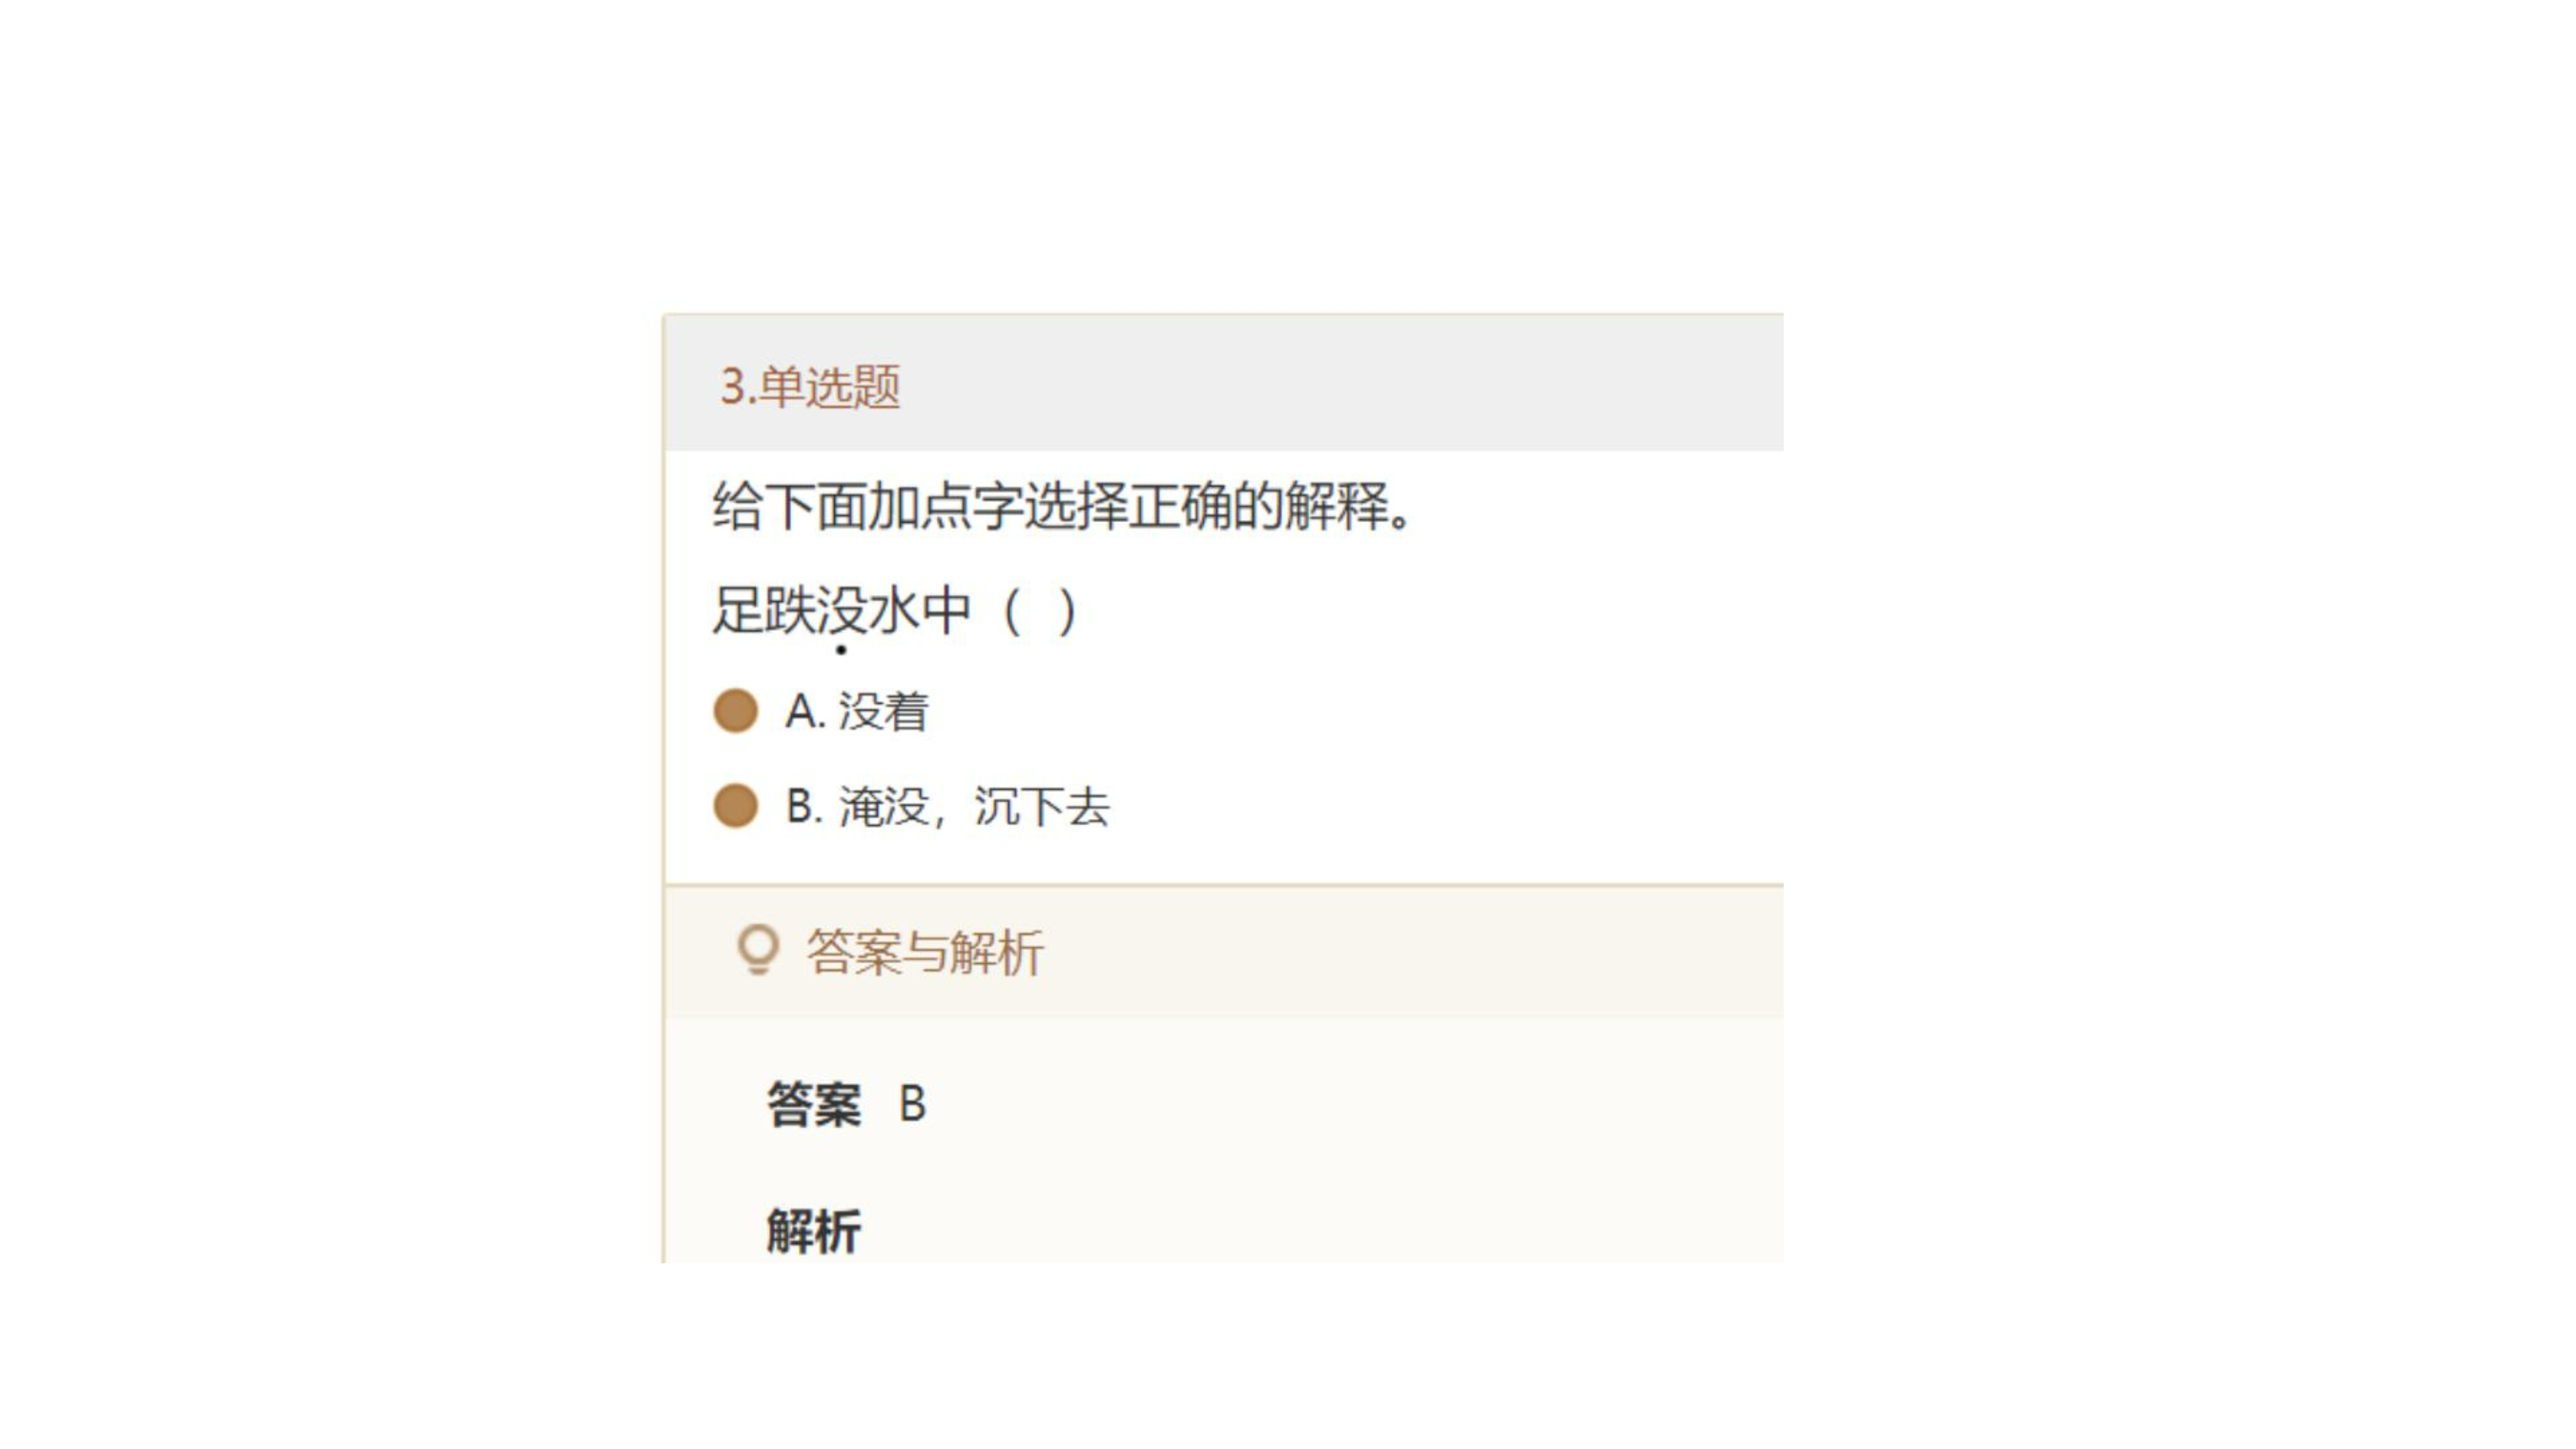Click the 3.单选题 question header label
Screen dimensions: 2576x1449
(810, 387)
